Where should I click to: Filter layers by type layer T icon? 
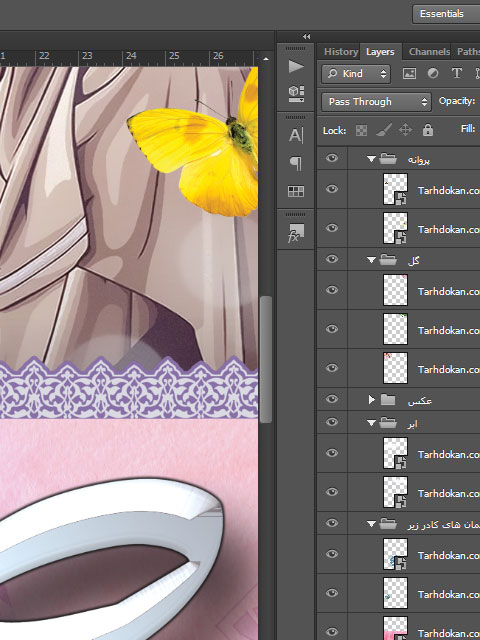point(456,73)
